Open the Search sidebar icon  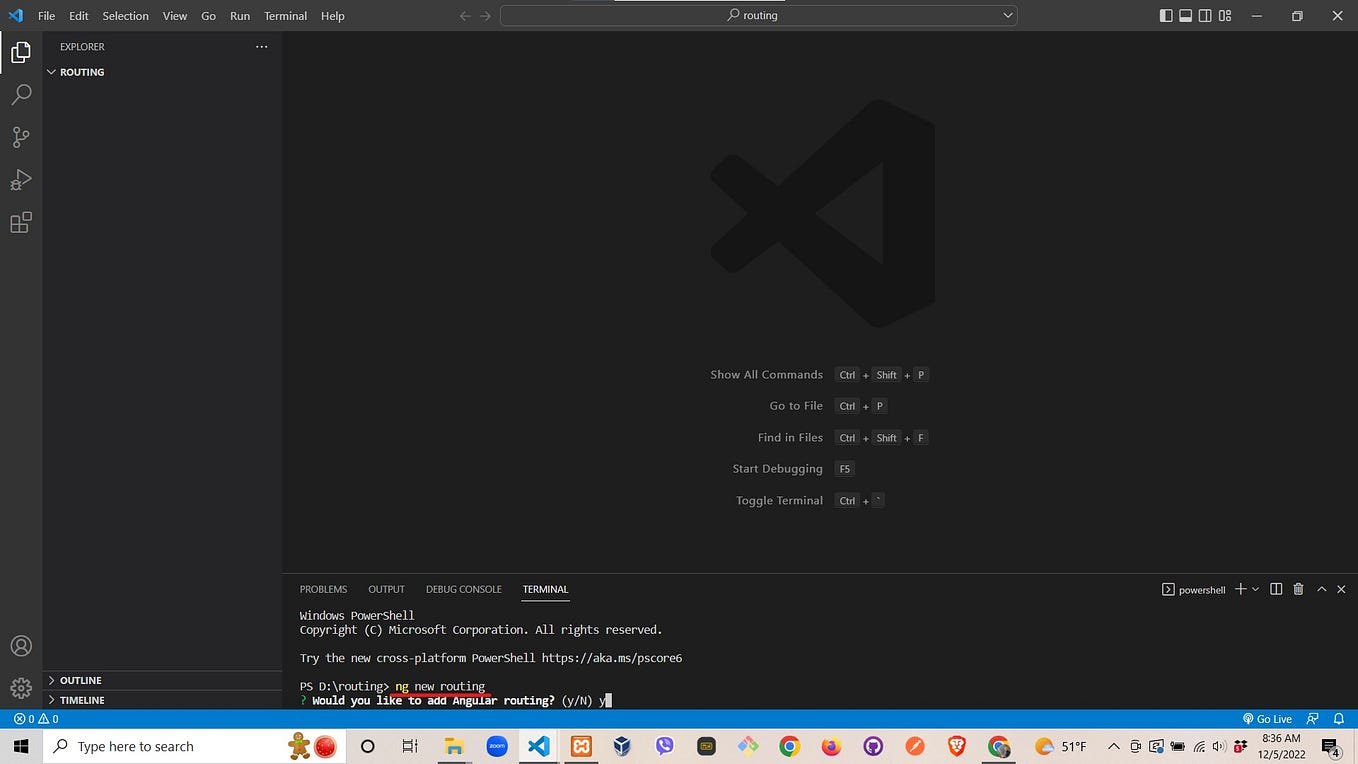21,94
